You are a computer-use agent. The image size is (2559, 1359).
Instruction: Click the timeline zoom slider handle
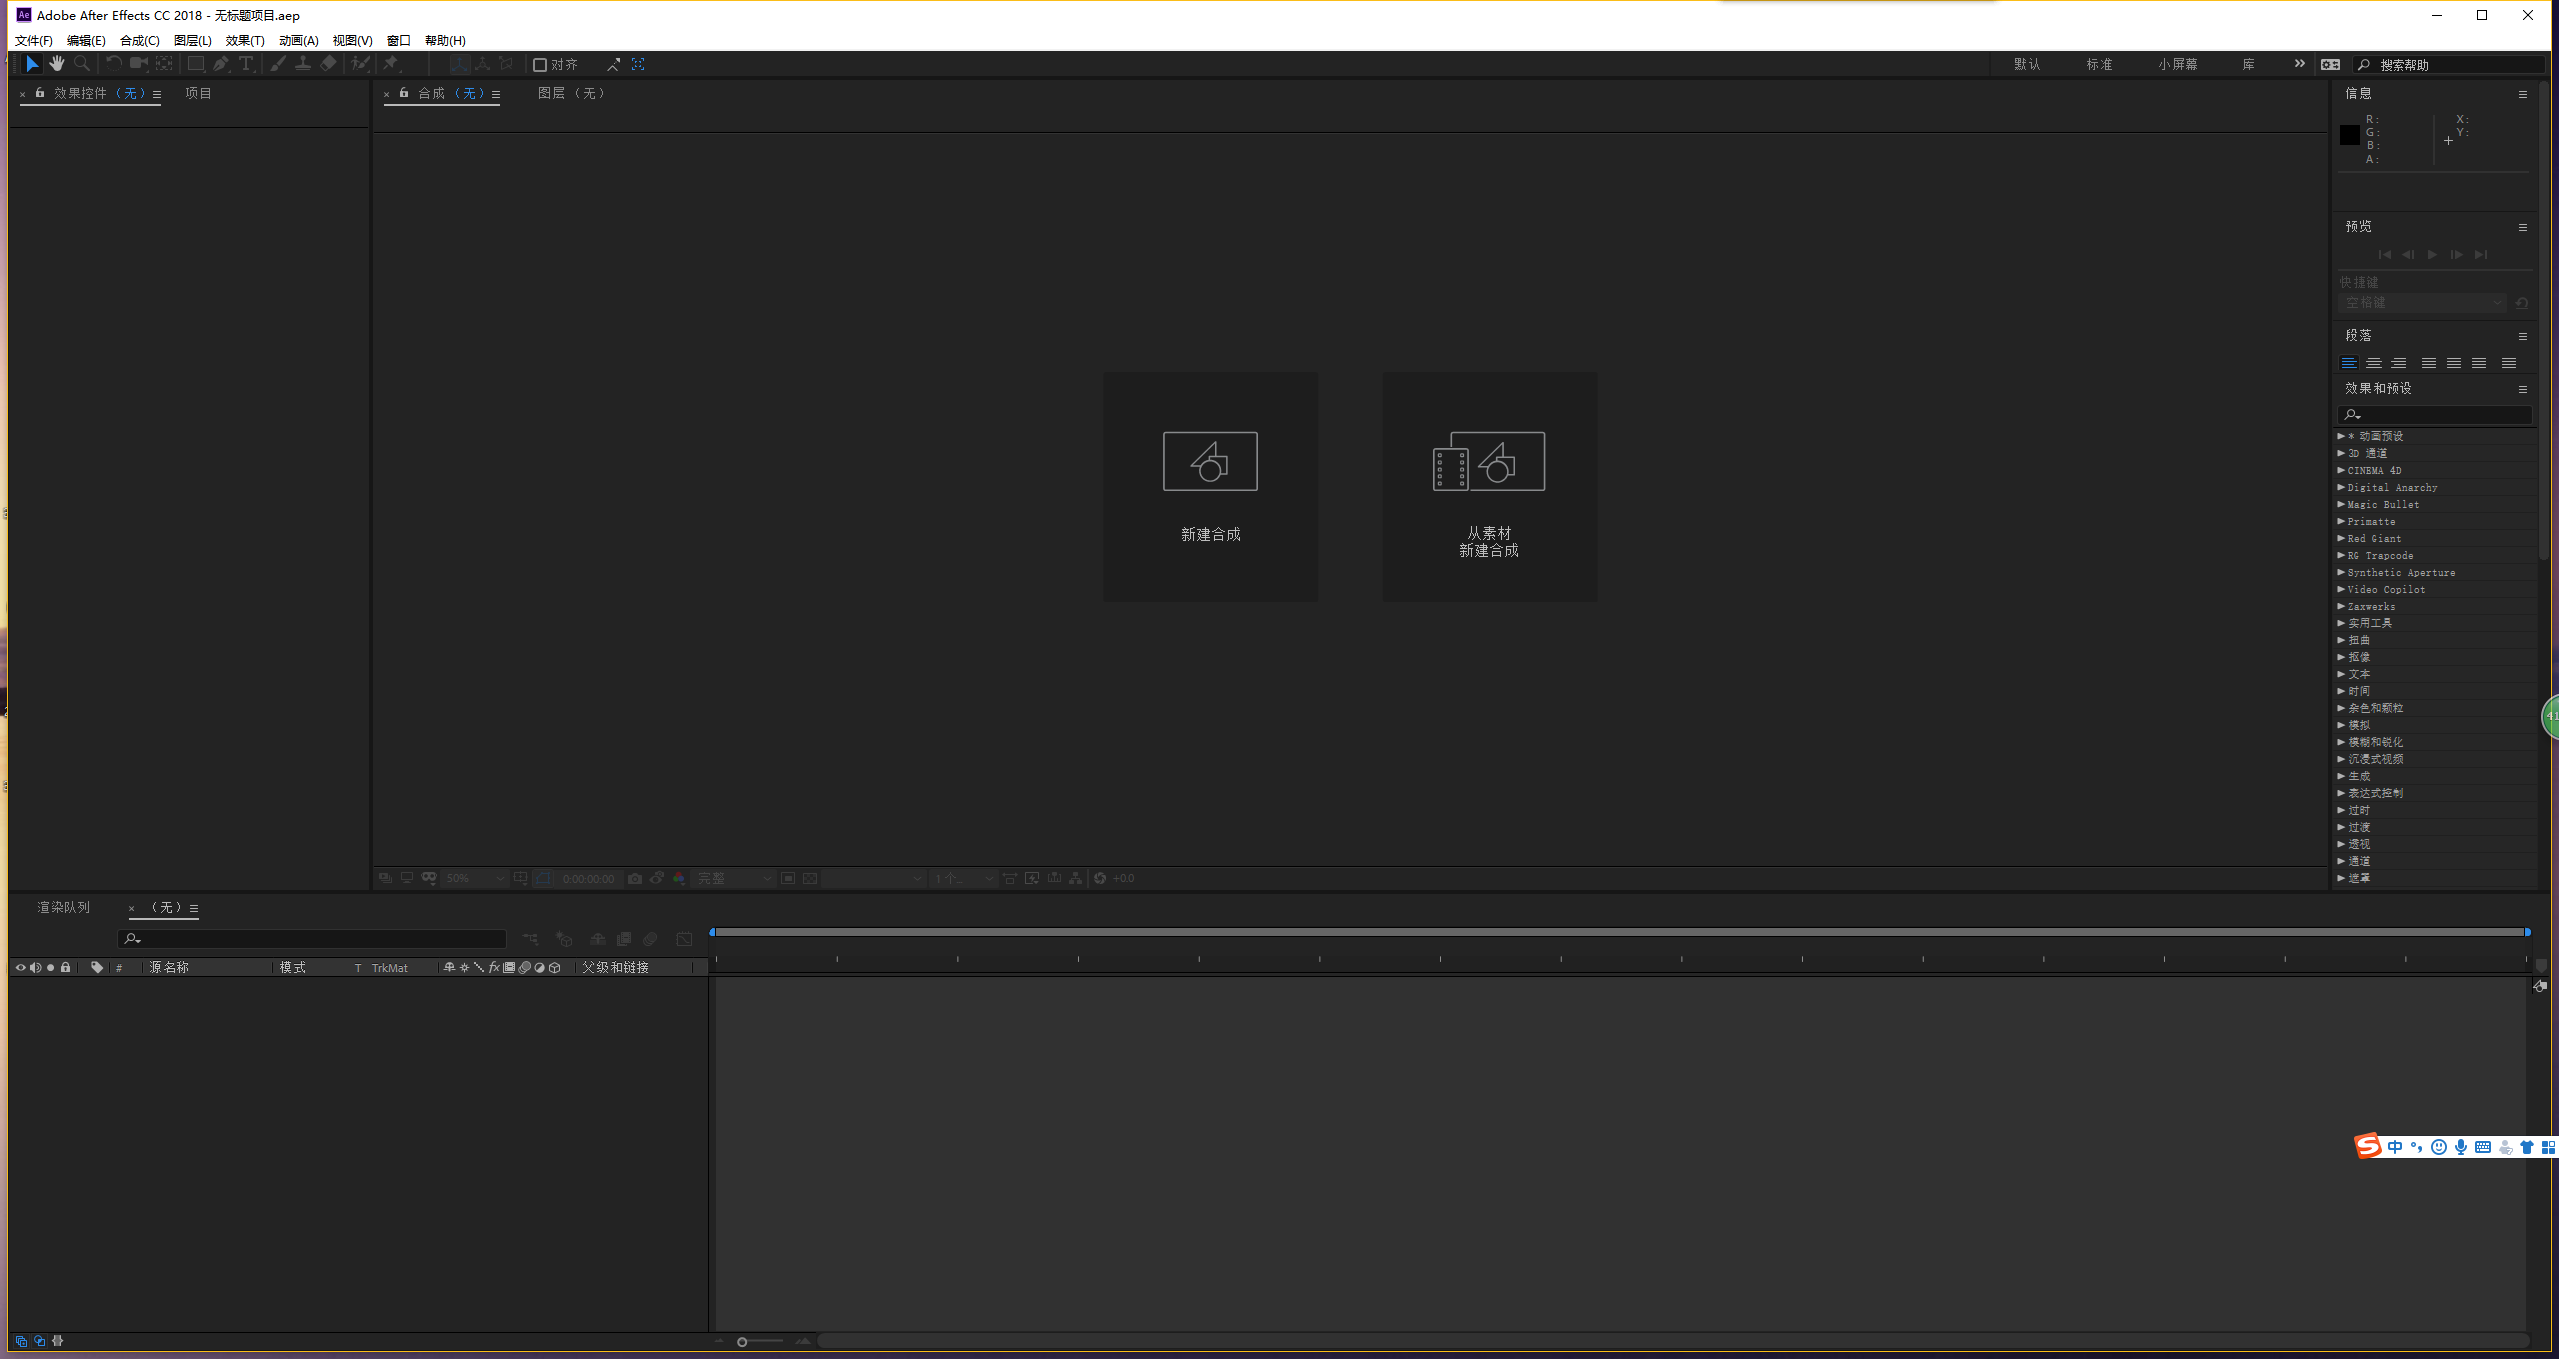point(742,1342)
